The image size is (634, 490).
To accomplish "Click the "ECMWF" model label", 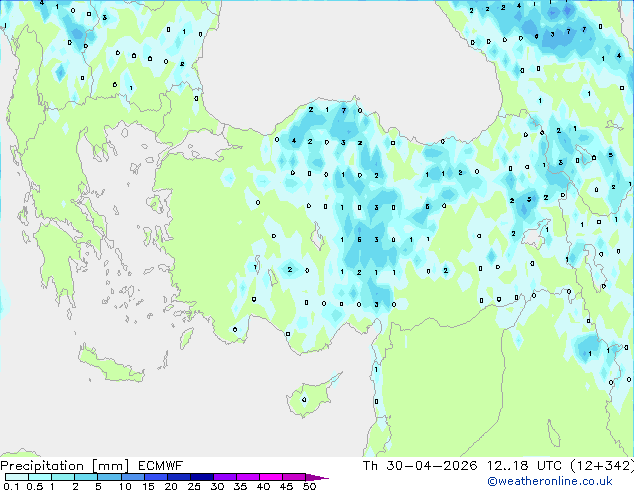I will click(161, 466).
